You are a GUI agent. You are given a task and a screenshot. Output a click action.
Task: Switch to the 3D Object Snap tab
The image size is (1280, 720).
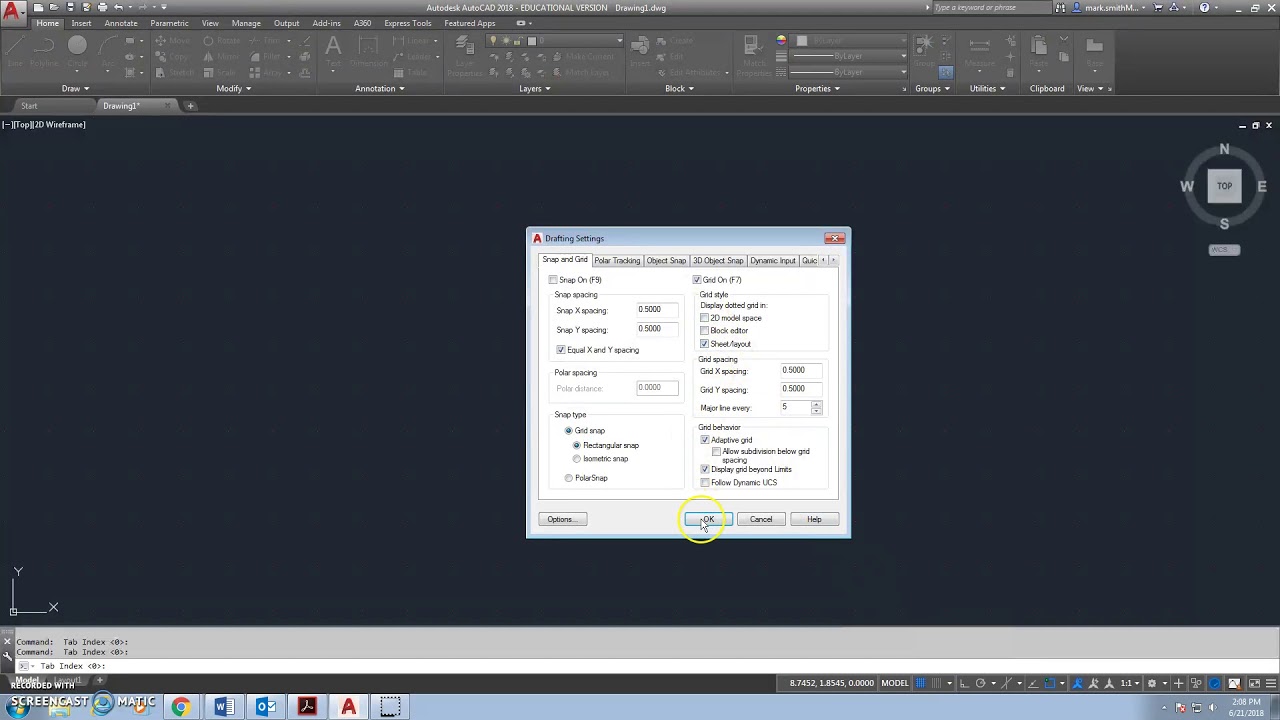point(718,261)
